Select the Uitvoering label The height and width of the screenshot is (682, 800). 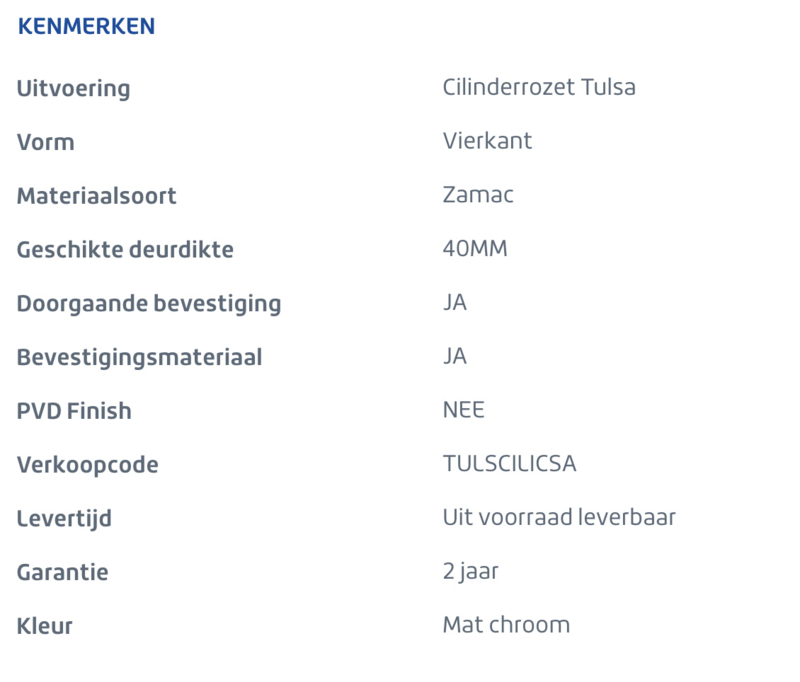tap(73, 89)
